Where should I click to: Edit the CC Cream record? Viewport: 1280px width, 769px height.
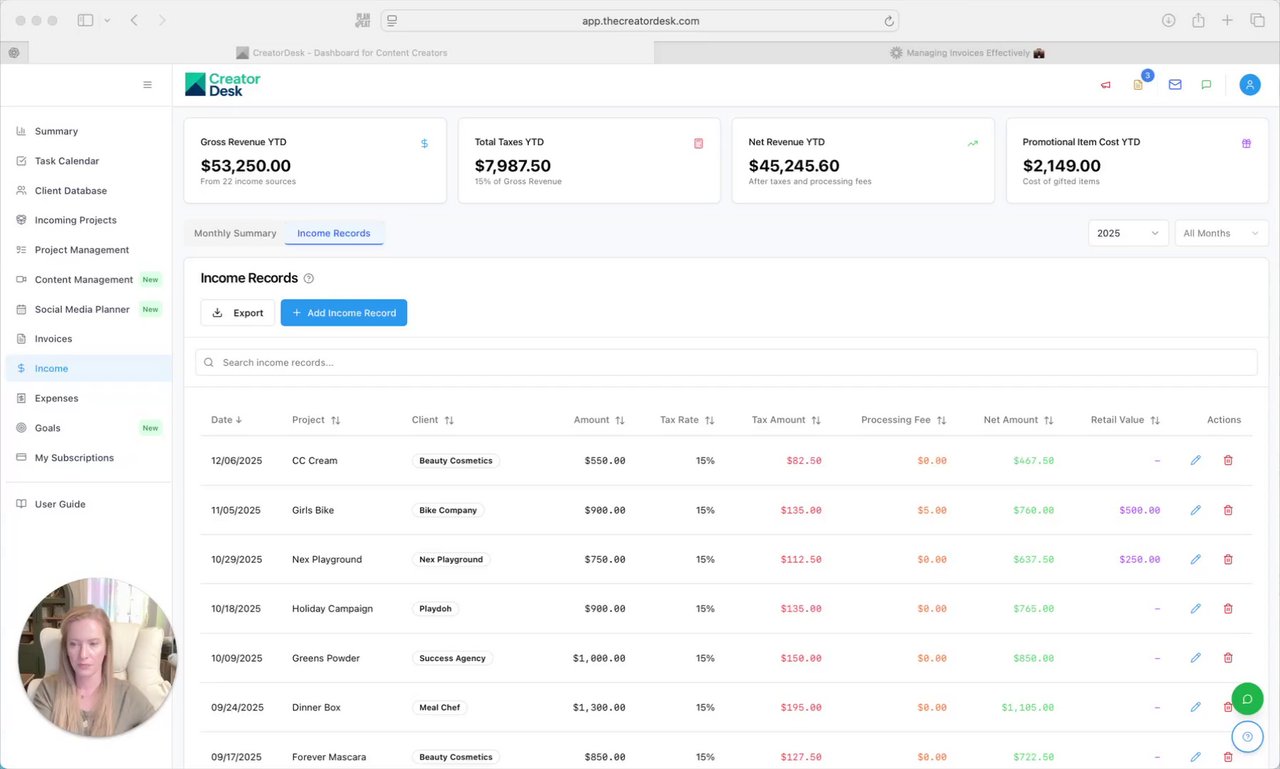tap(1195, 461)
